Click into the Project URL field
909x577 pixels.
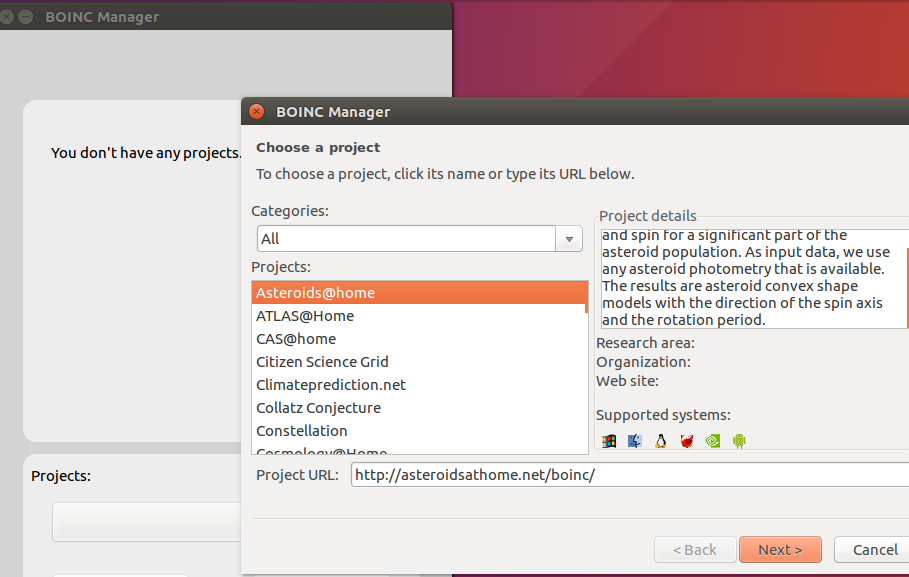630,475
